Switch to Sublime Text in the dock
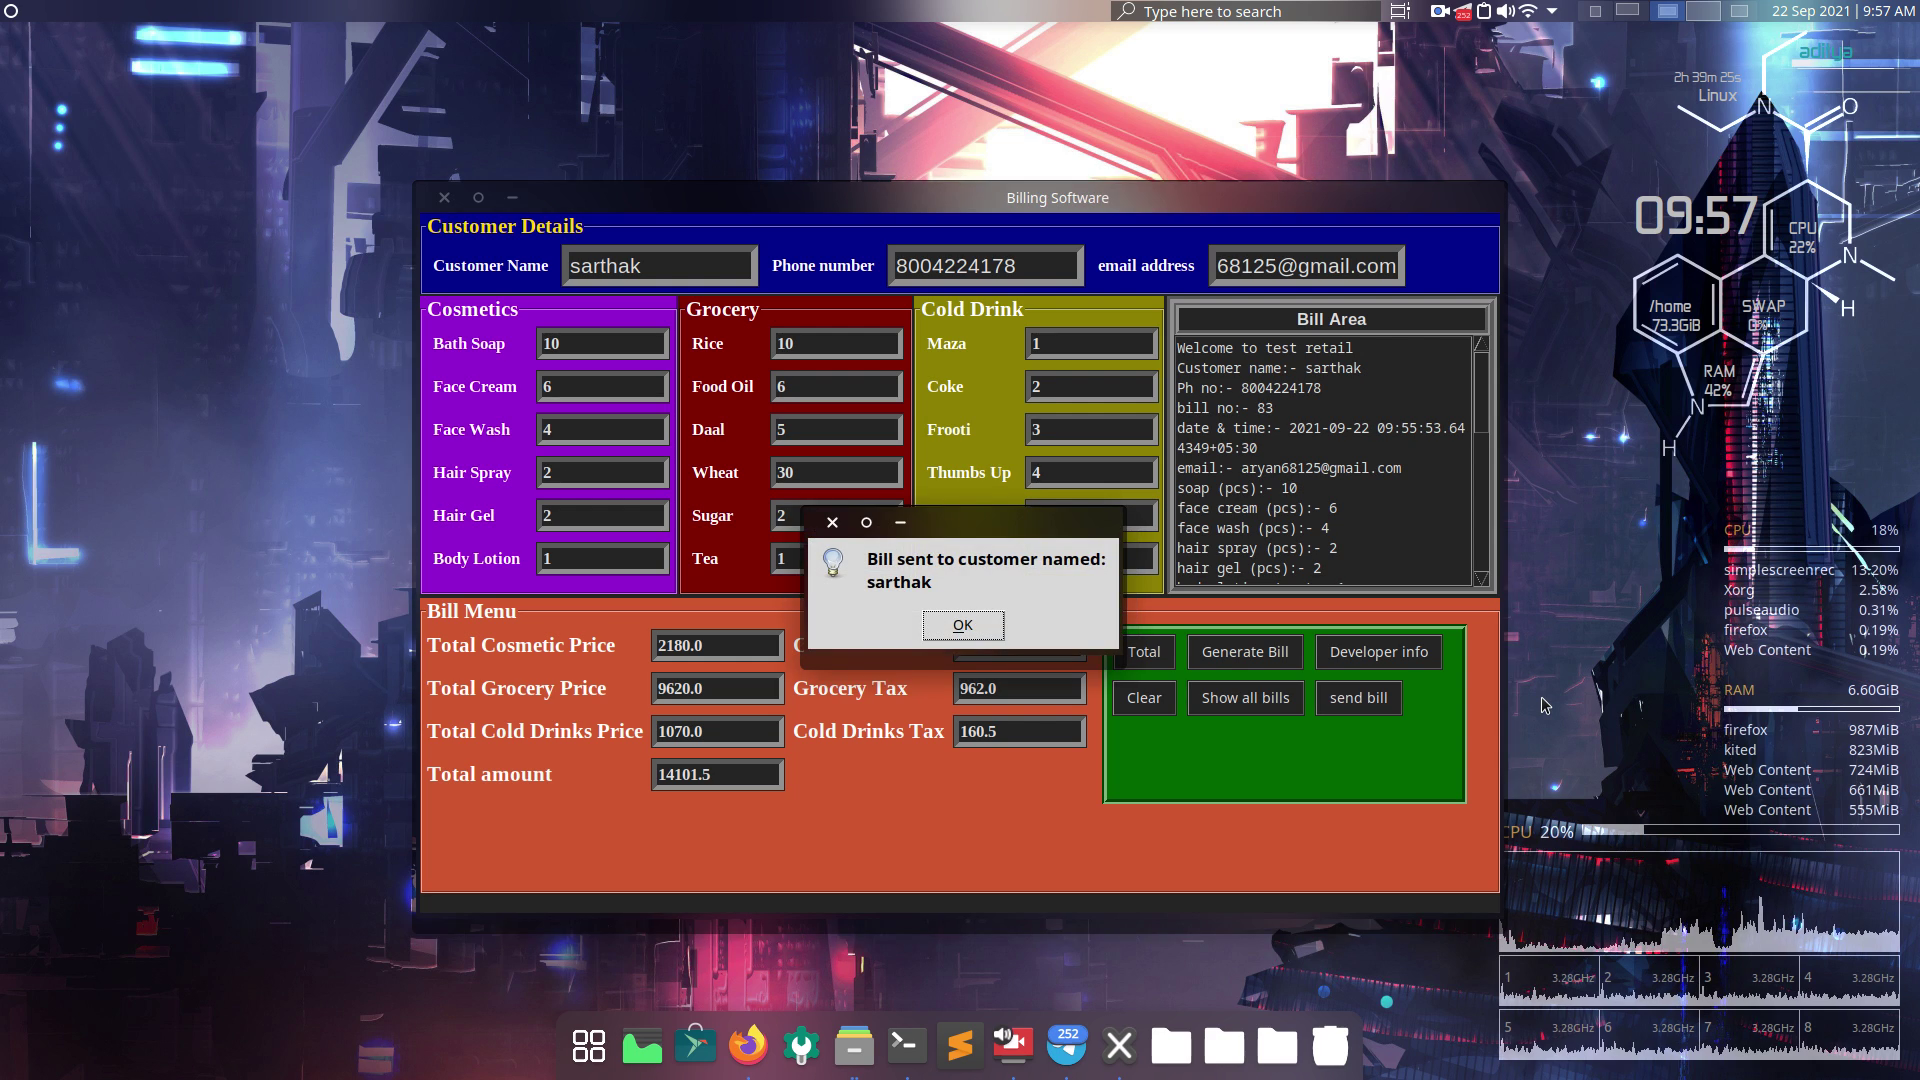1920x1080 pixels. click(x=960, y=1046)
